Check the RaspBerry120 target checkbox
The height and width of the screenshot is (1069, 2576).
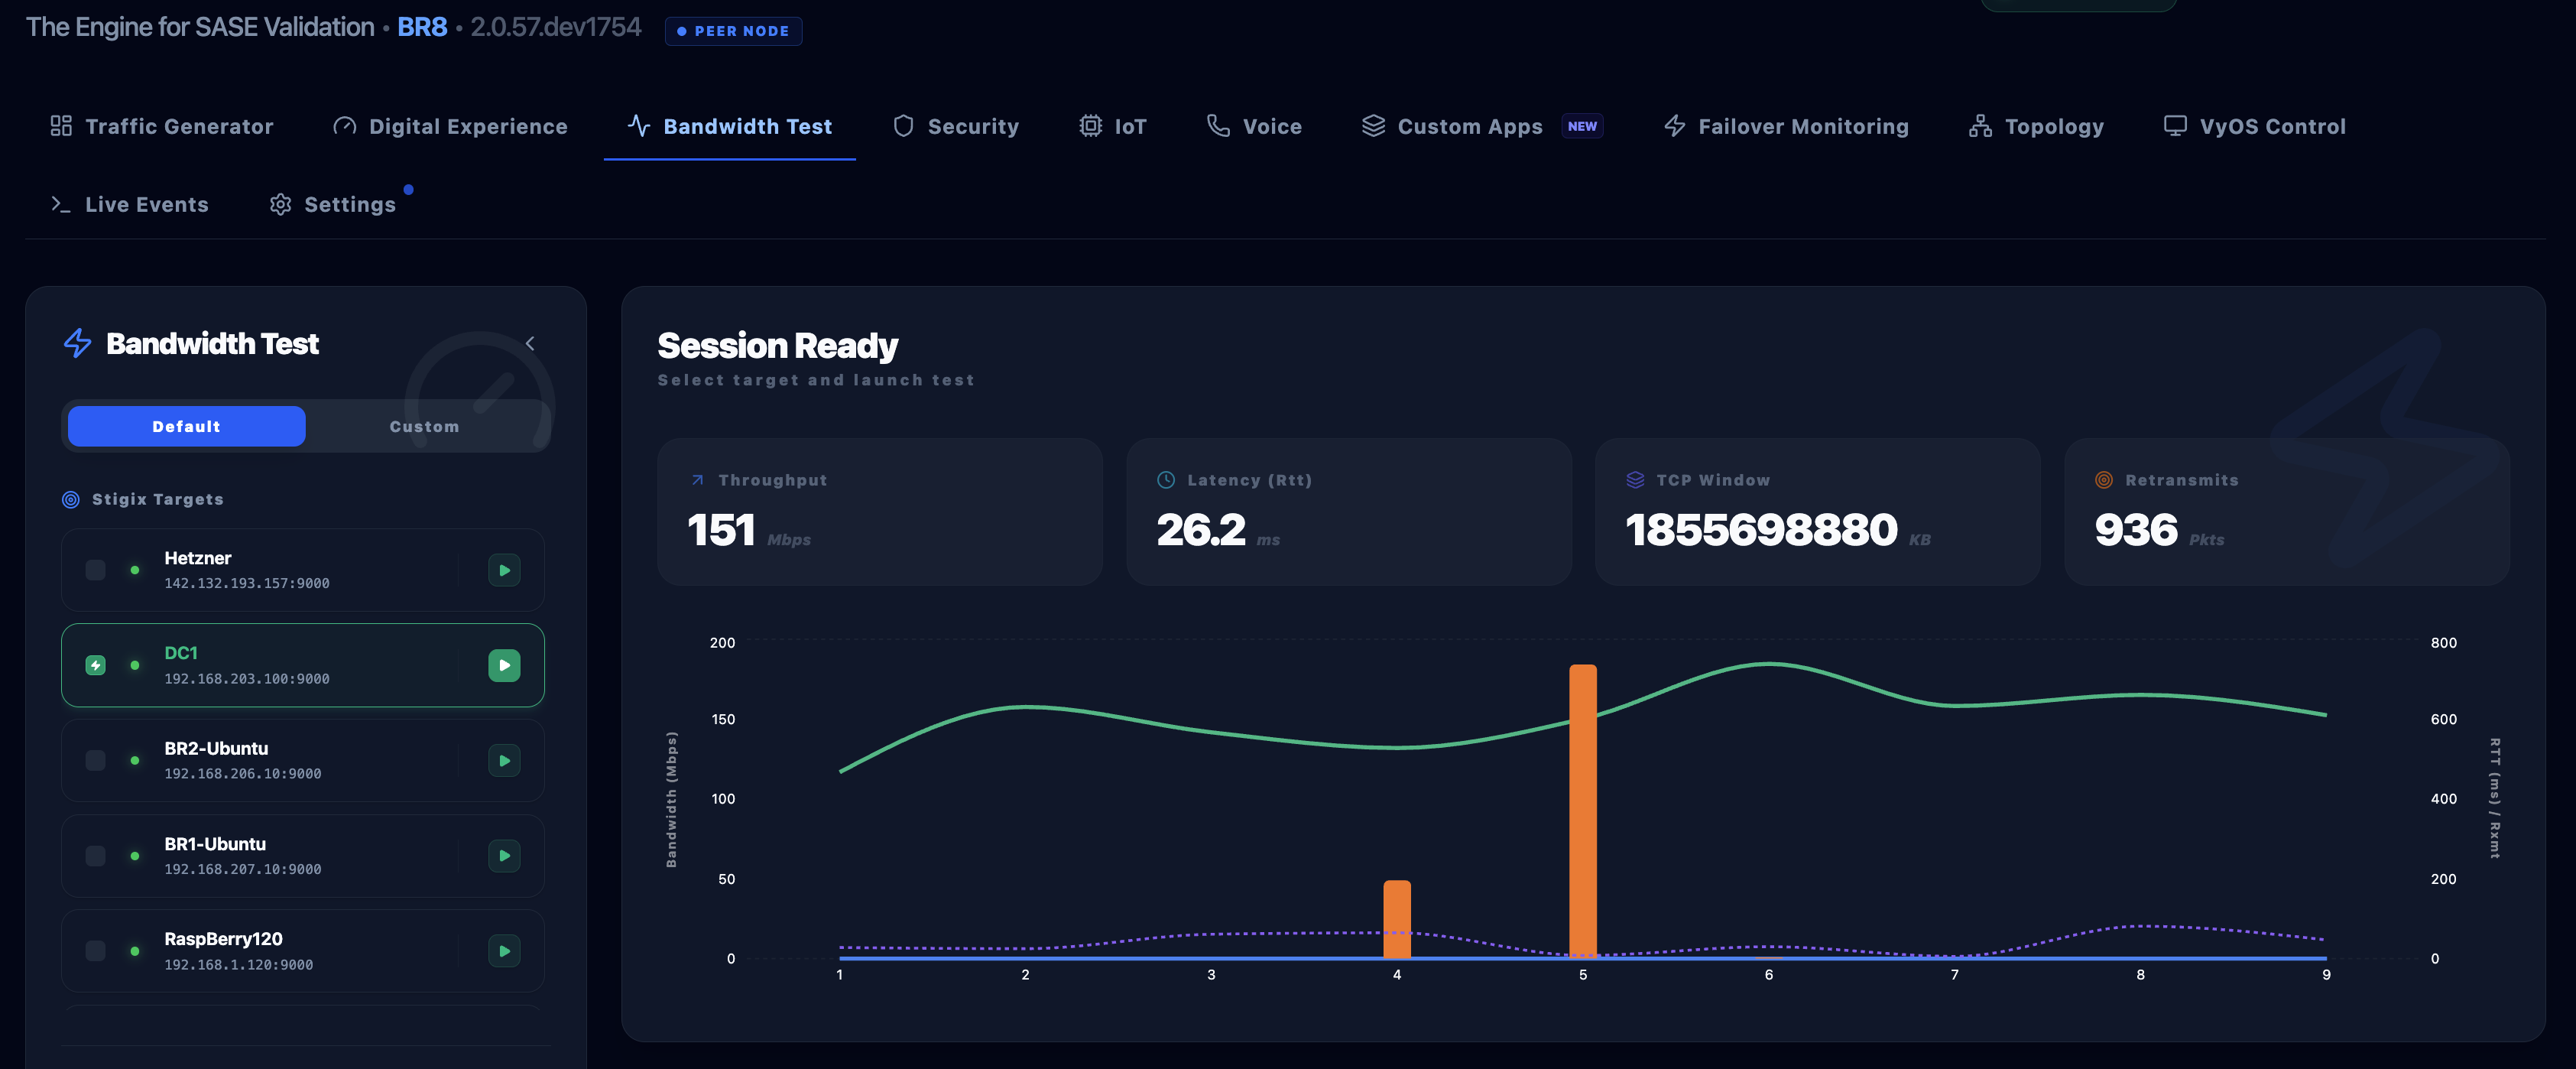point(95,951)
